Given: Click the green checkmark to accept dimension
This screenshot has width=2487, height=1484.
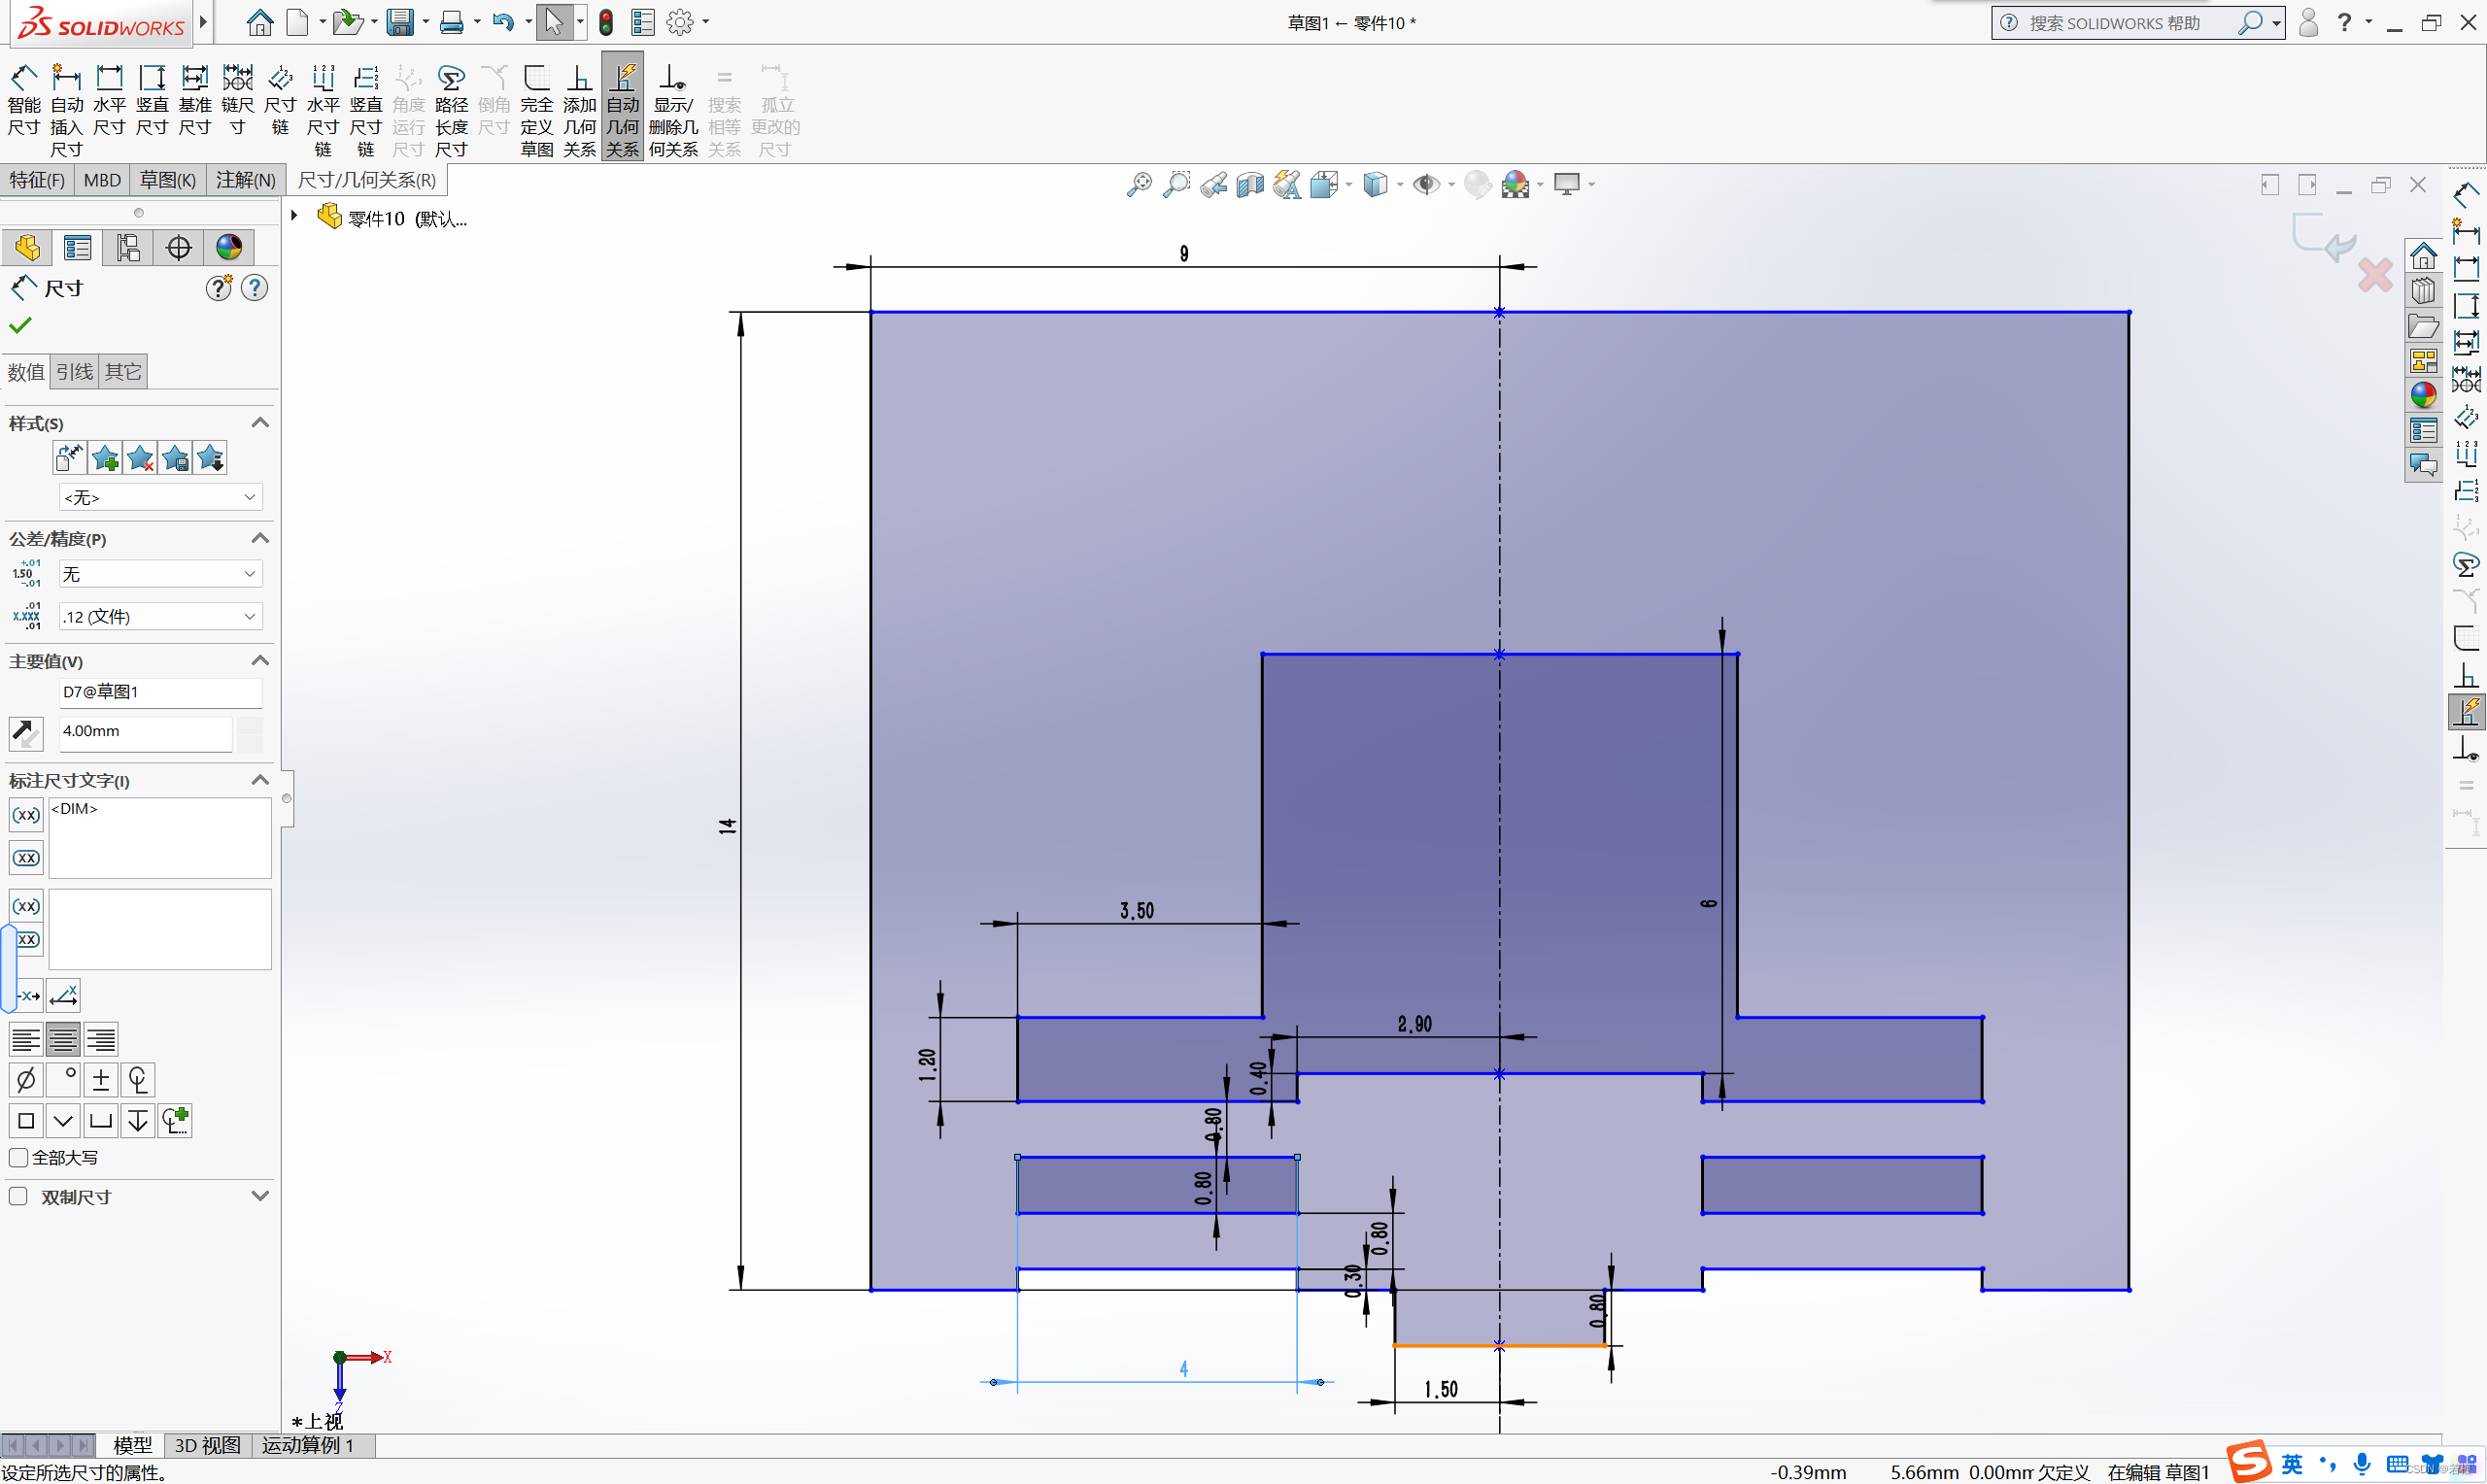Looking at the screenshot, I should 20,325.
